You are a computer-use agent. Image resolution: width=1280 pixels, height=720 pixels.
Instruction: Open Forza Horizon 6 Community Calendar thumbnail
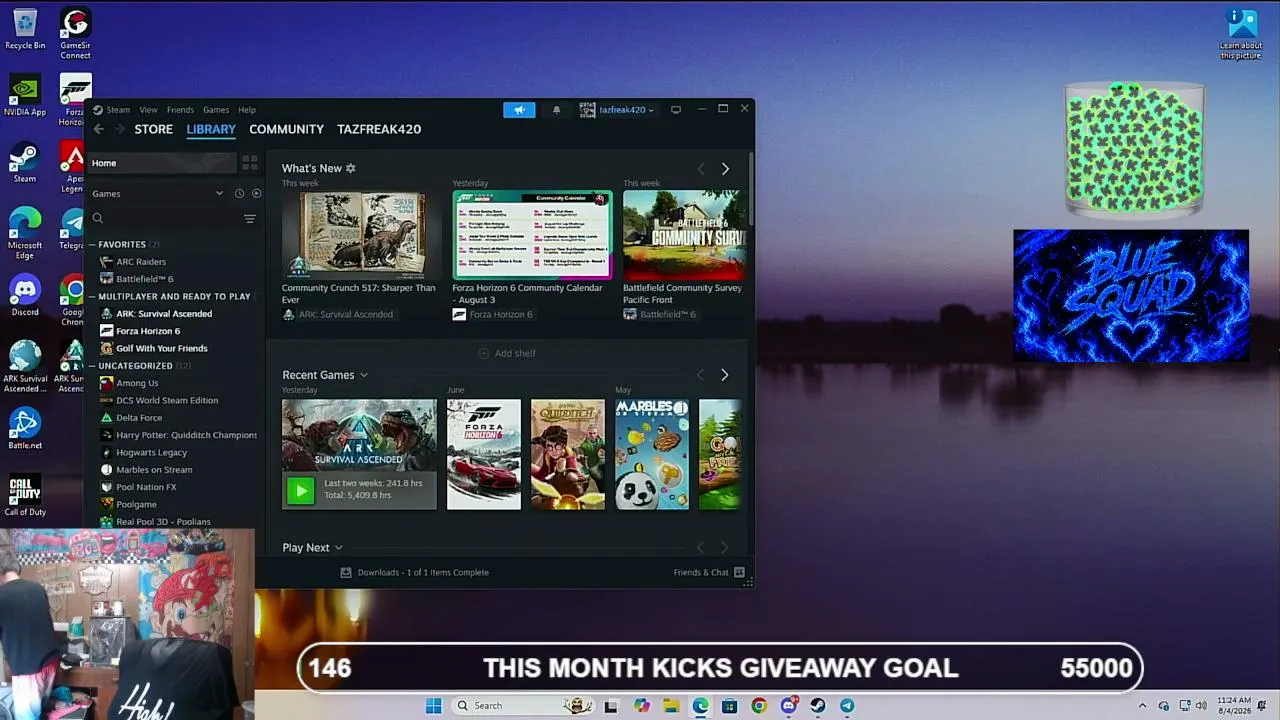(532, 235)
